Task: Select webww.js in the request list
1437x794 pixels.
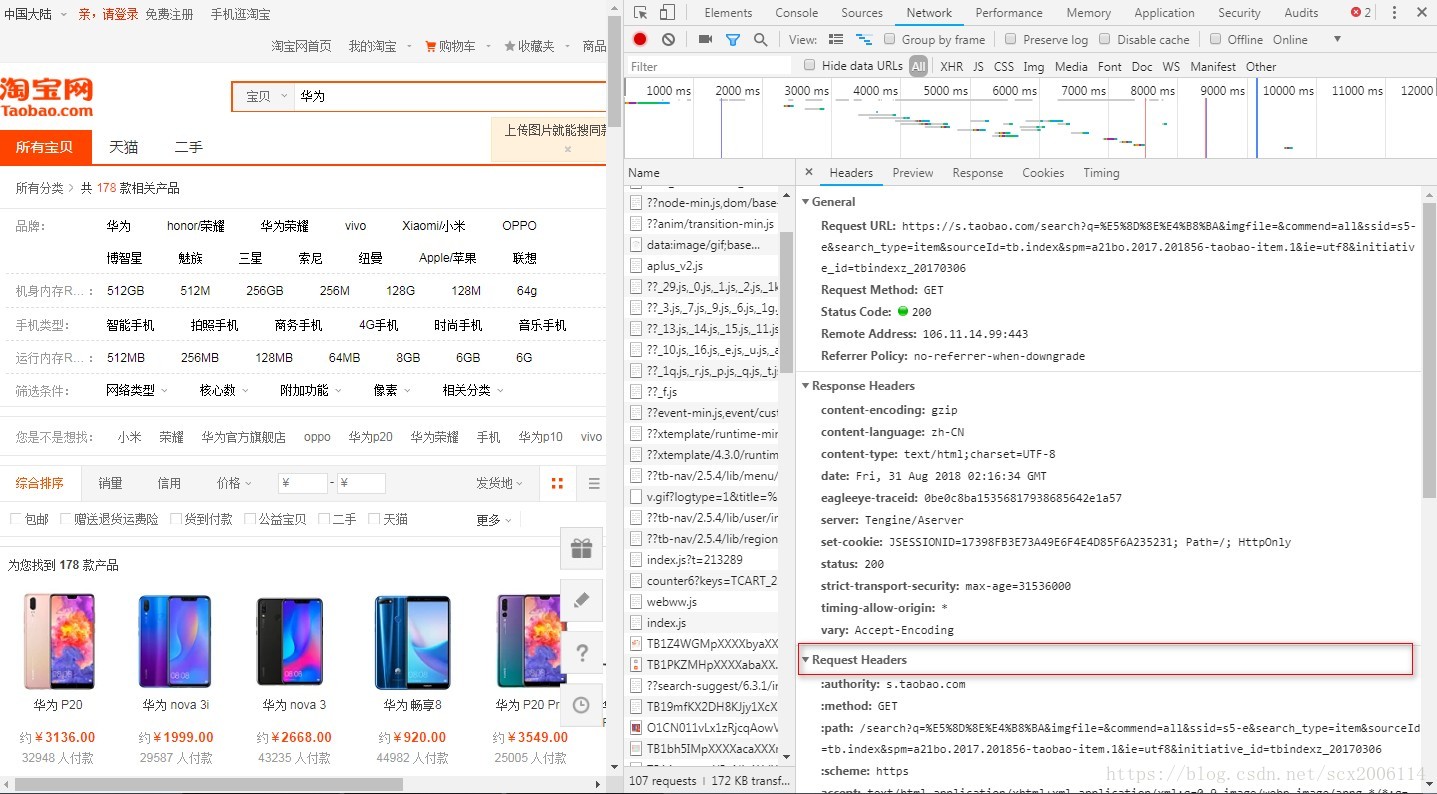Action: (672, 602)
